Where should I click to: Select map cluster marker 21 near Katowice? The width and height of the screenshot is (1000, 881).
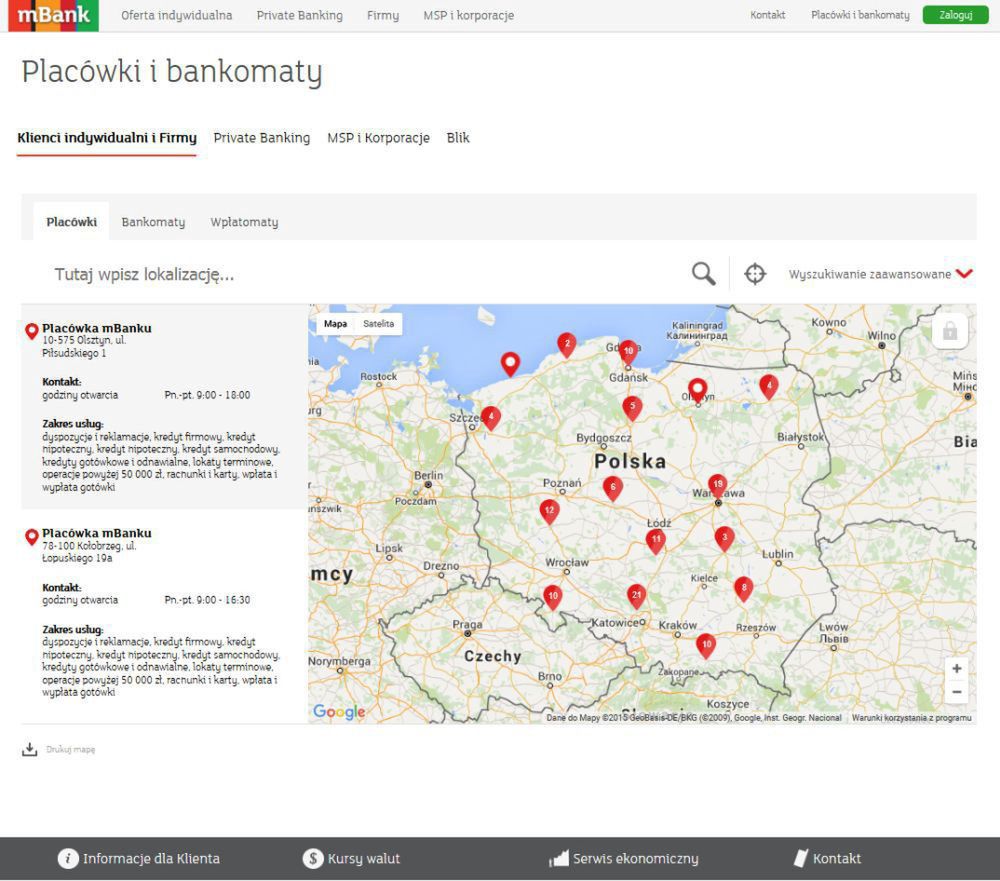[x=636, y=596]
